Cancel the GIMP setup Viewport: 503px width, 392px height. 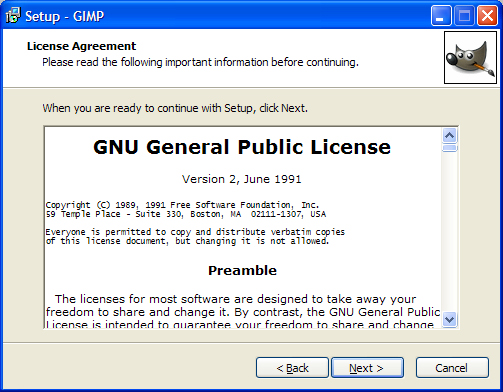click(452, 368)
